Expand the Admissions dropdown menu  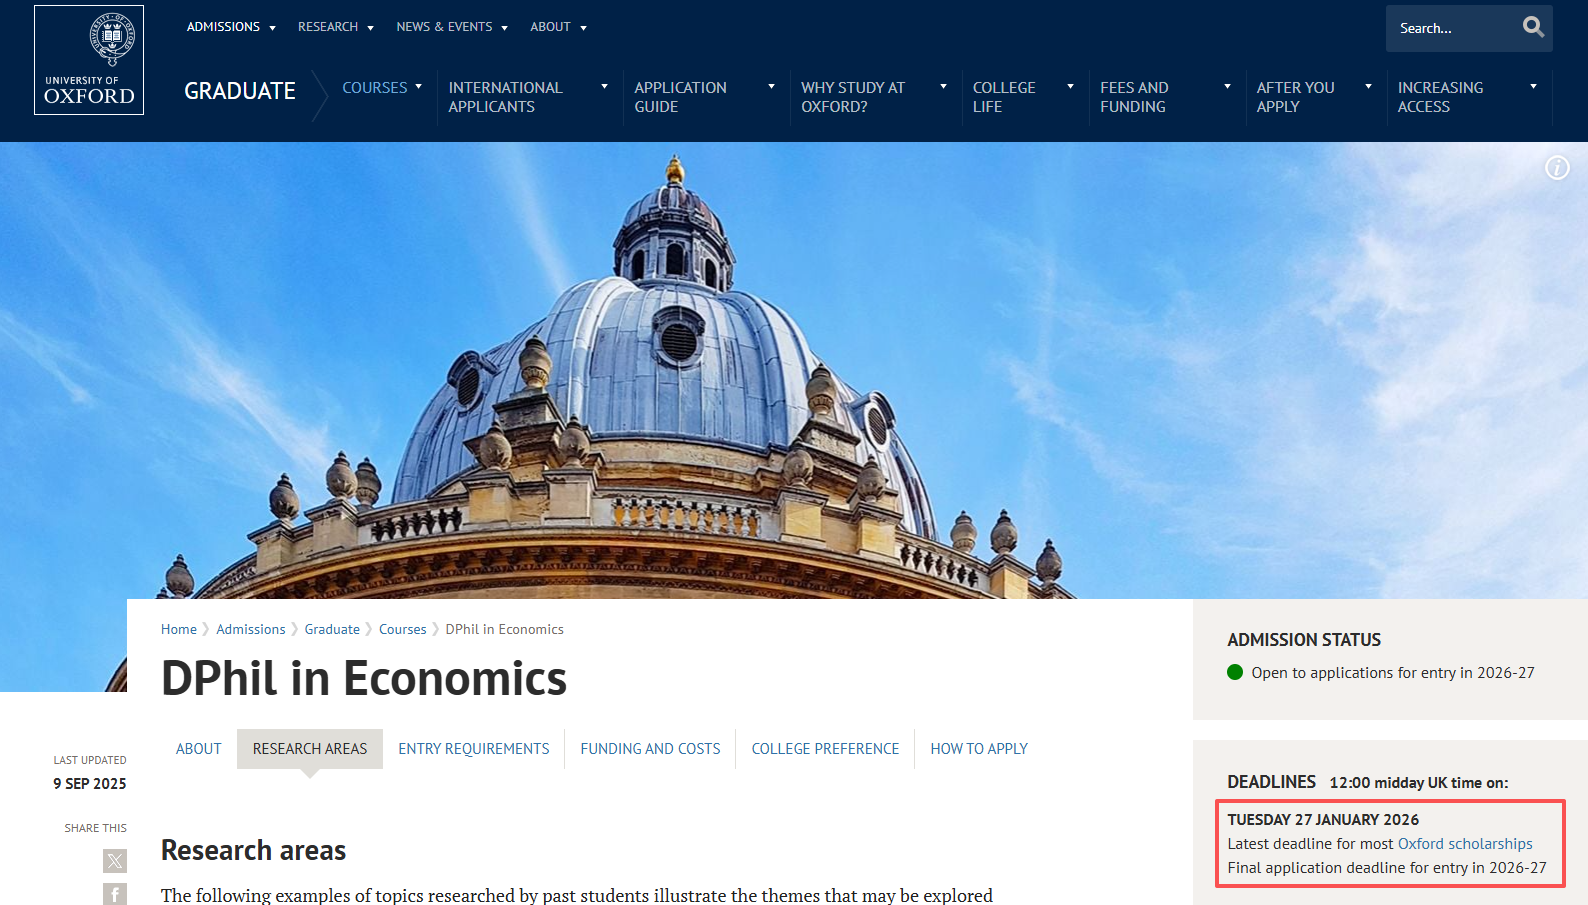[231, 27]
